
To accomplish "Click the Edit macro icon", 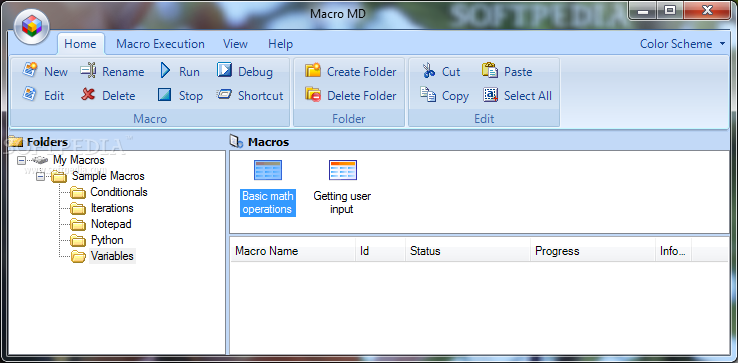I will 30,94.
